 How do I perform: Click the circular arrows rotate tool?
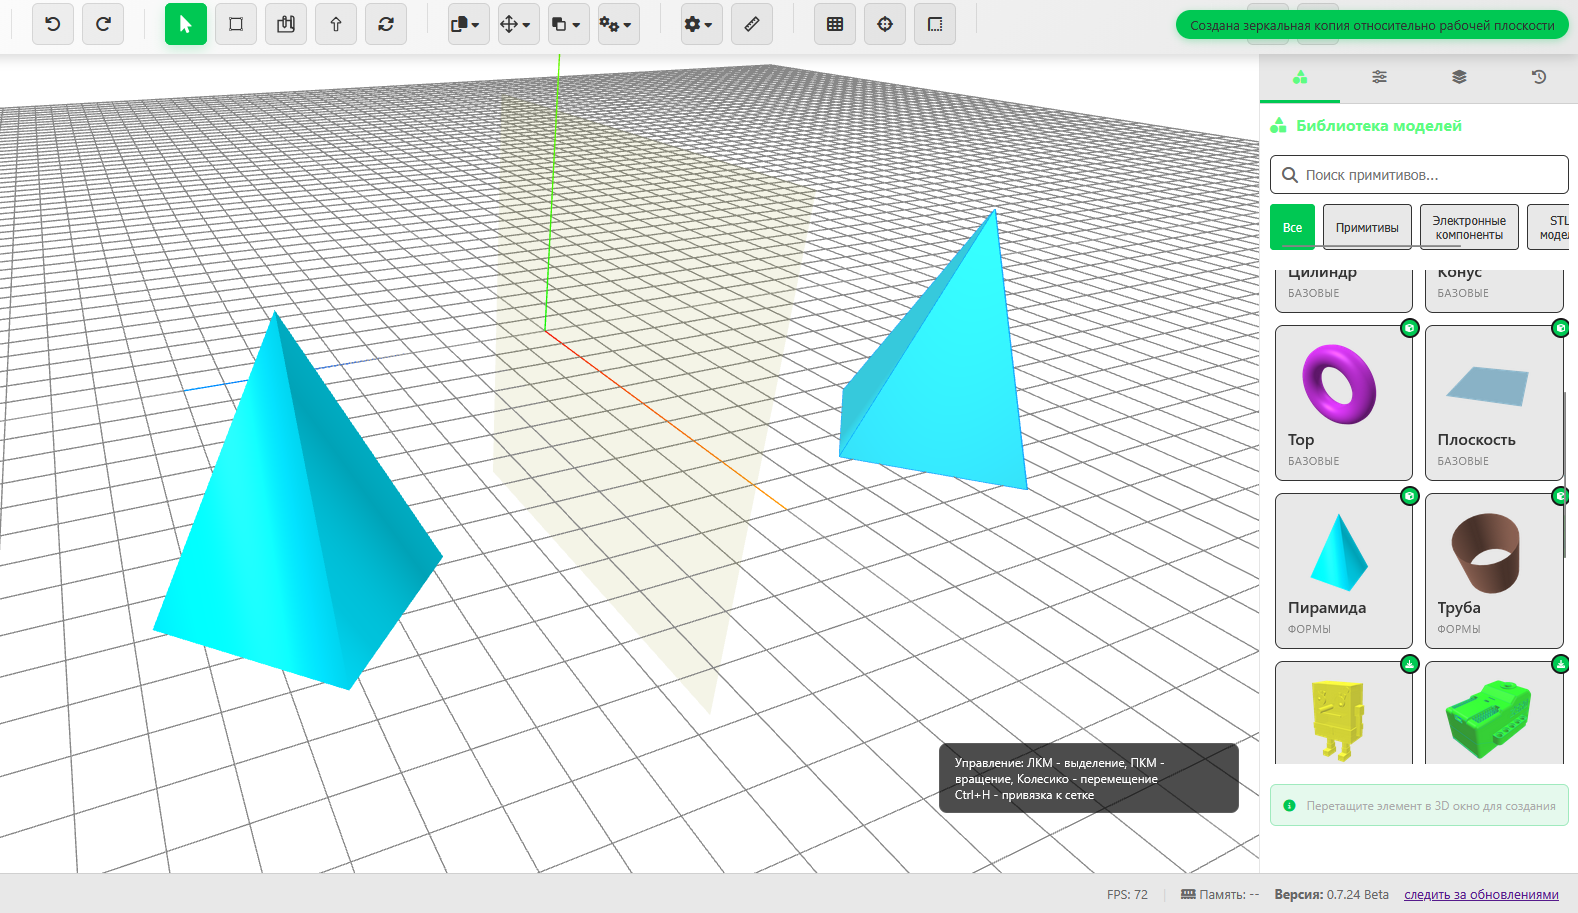[x=386, y=24]
